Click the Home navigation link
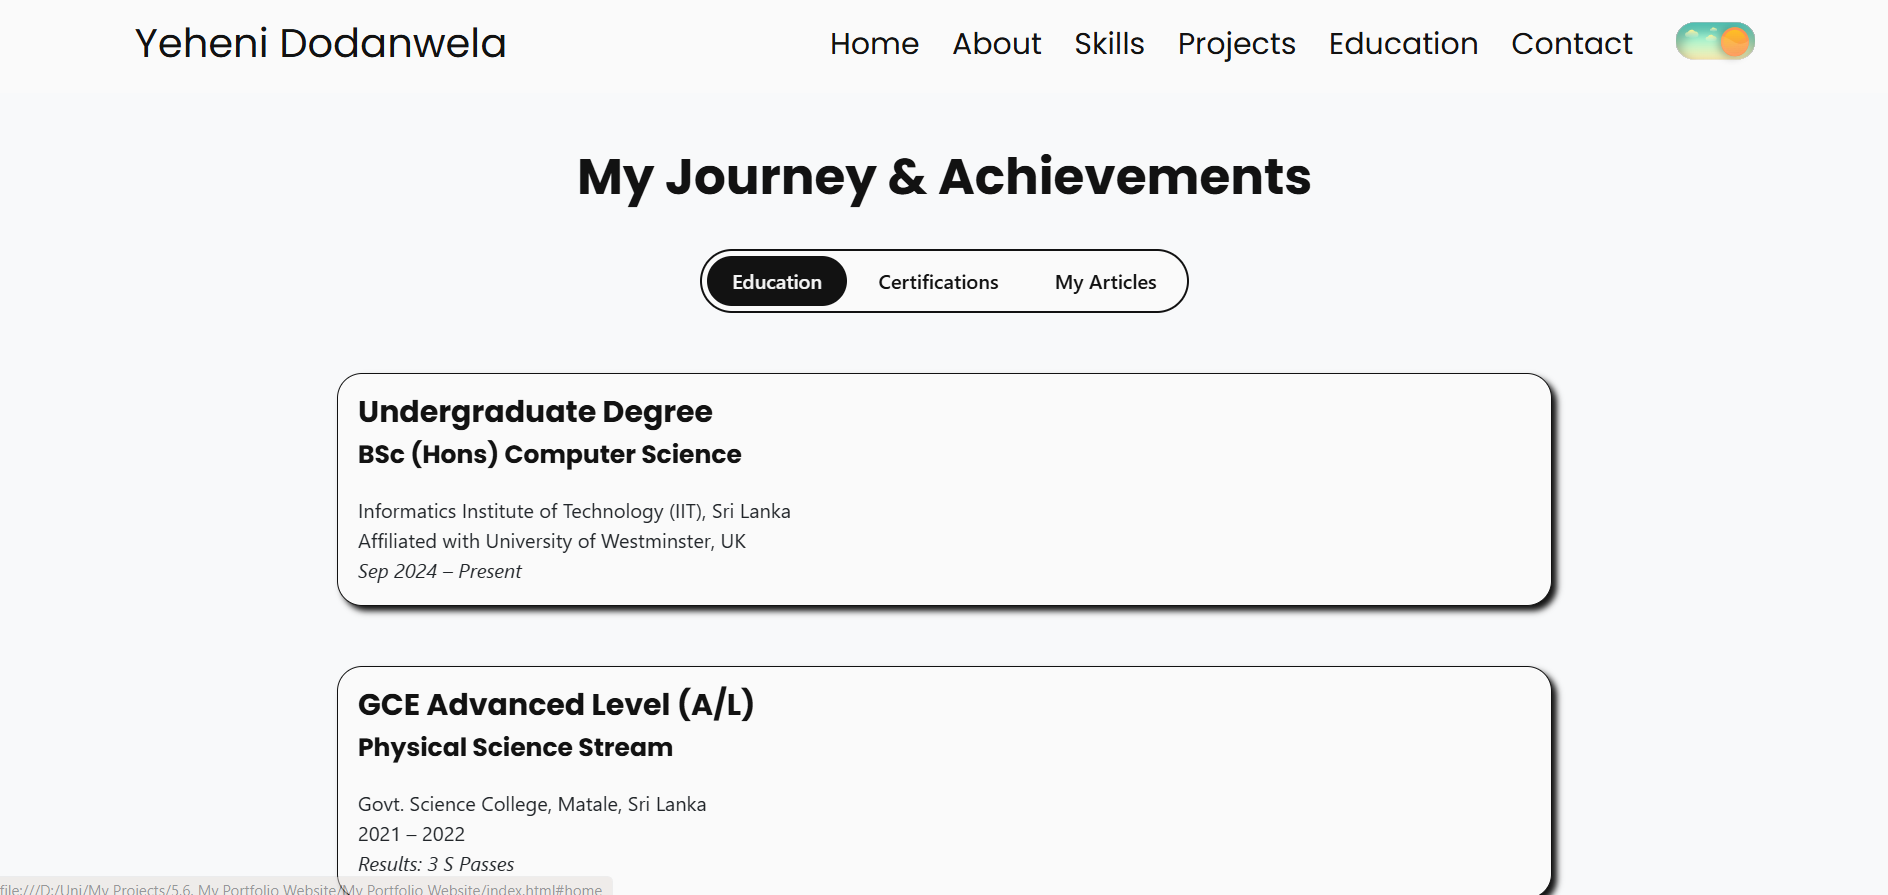The width and height of the screenshot is (1888, 895). 873,44
